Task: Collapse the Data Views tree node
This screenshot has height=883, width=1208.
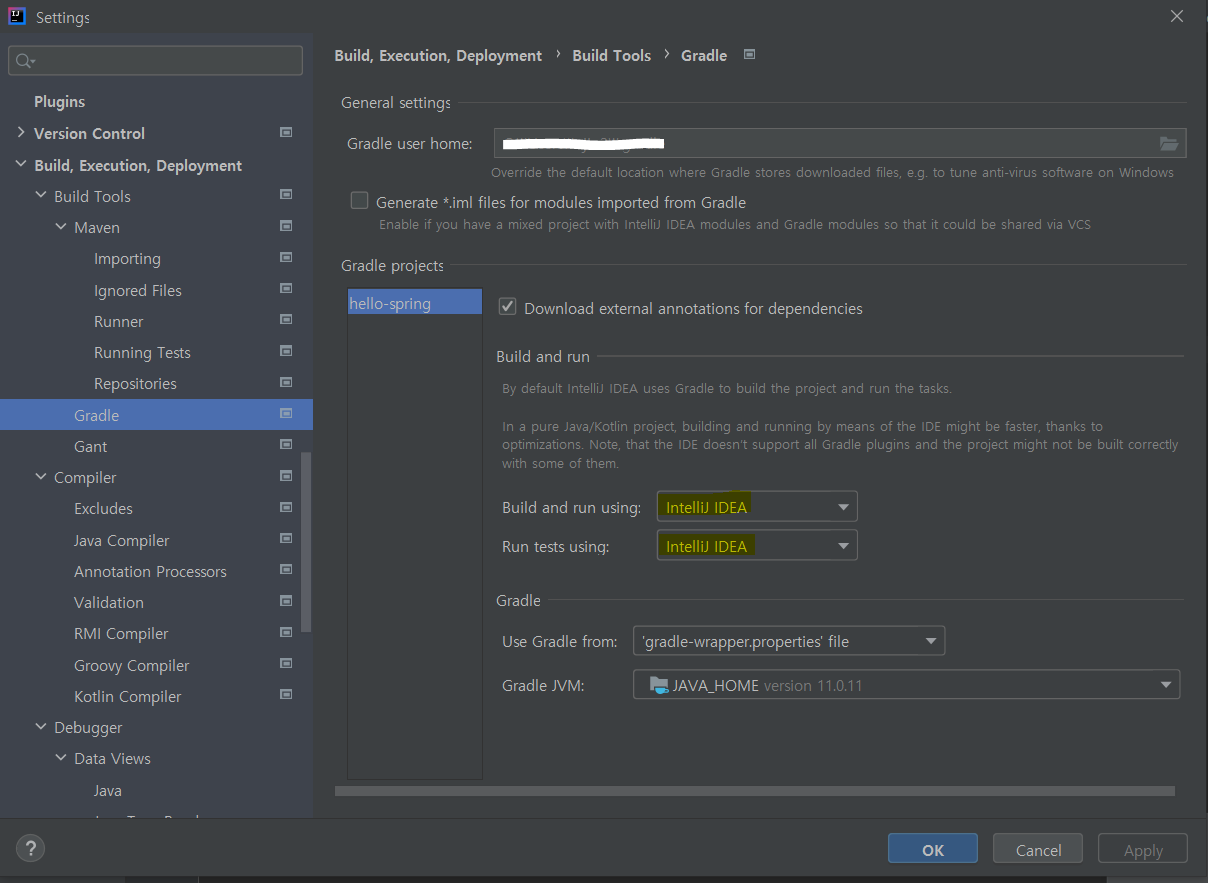Action: (61, 758)
